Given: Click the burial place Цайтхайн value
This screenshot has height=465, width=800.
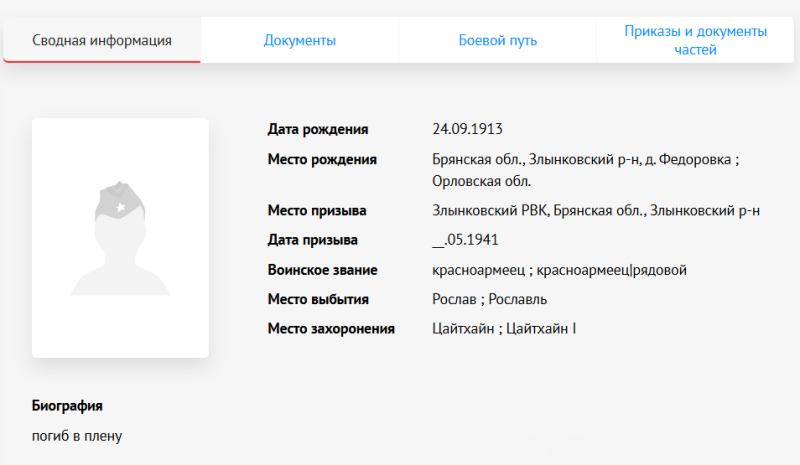Looking at the screenshot, I should (504, 328).
